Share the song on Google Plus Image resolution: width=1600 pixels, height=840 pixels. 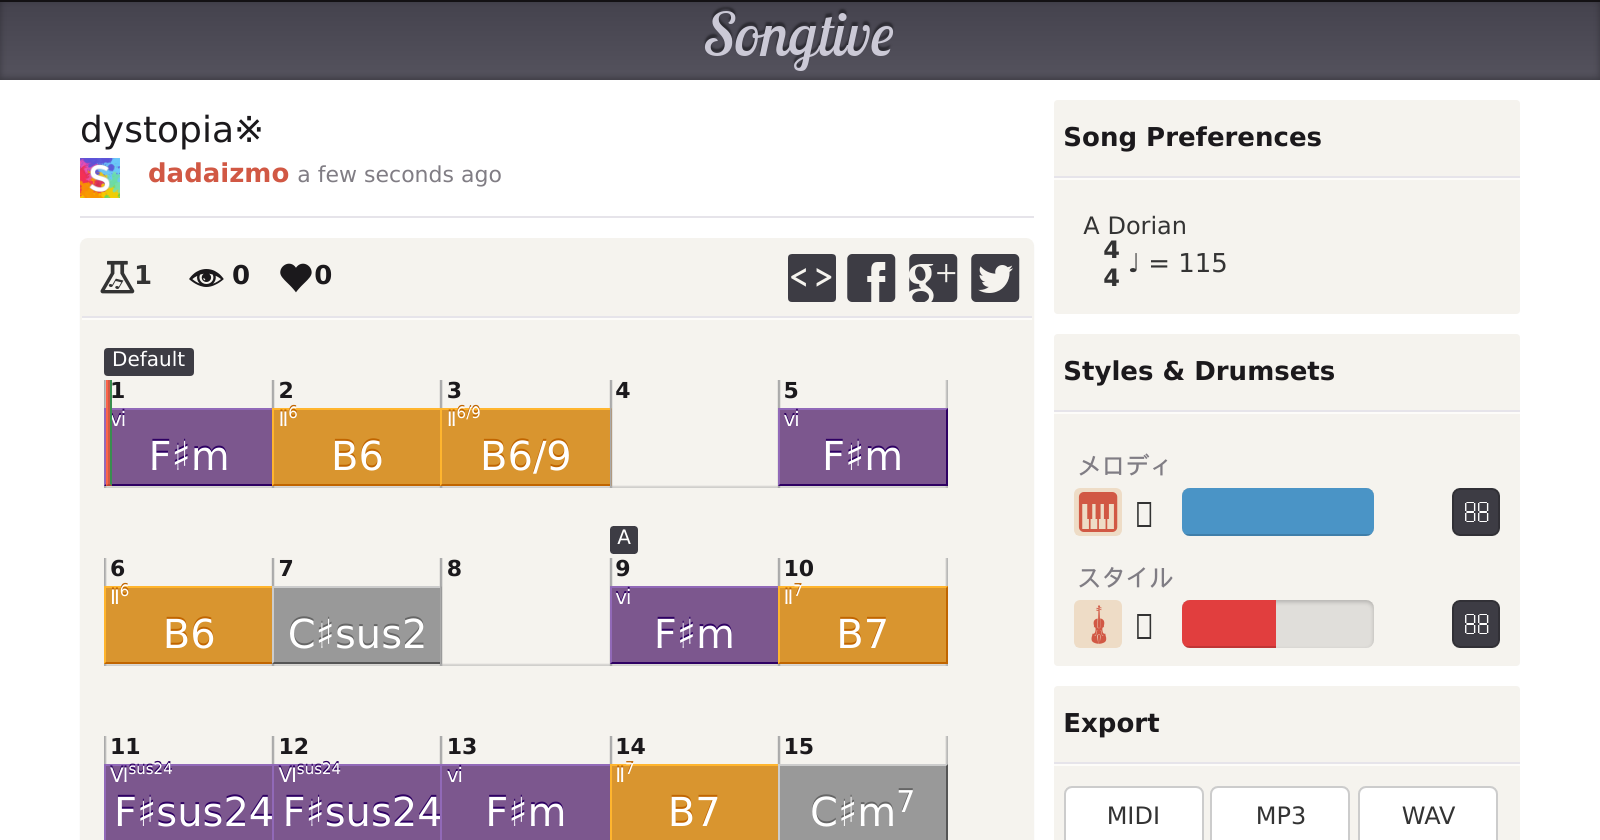point(932,278)
